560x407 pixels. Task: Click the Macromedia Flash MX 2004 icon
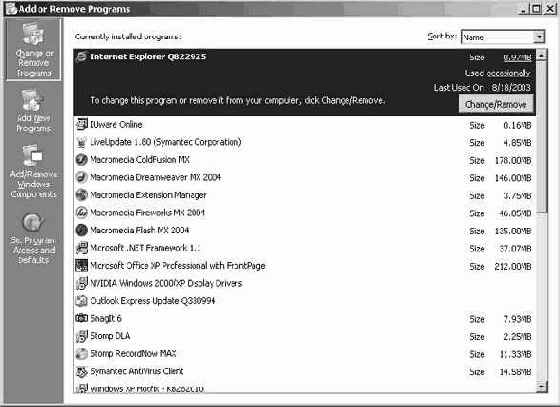coord(81,230)
